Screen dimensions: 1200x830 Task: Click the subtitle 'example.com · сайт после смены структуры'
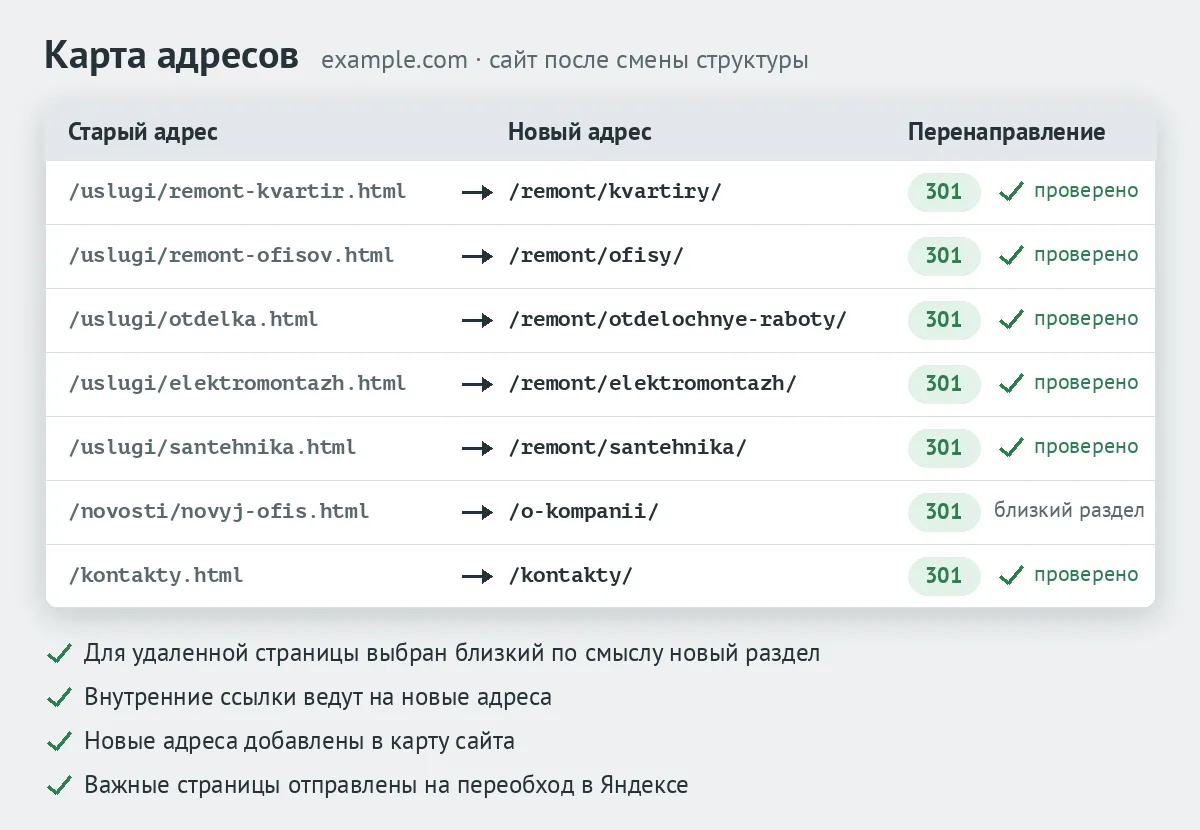[x=565, y=61]
